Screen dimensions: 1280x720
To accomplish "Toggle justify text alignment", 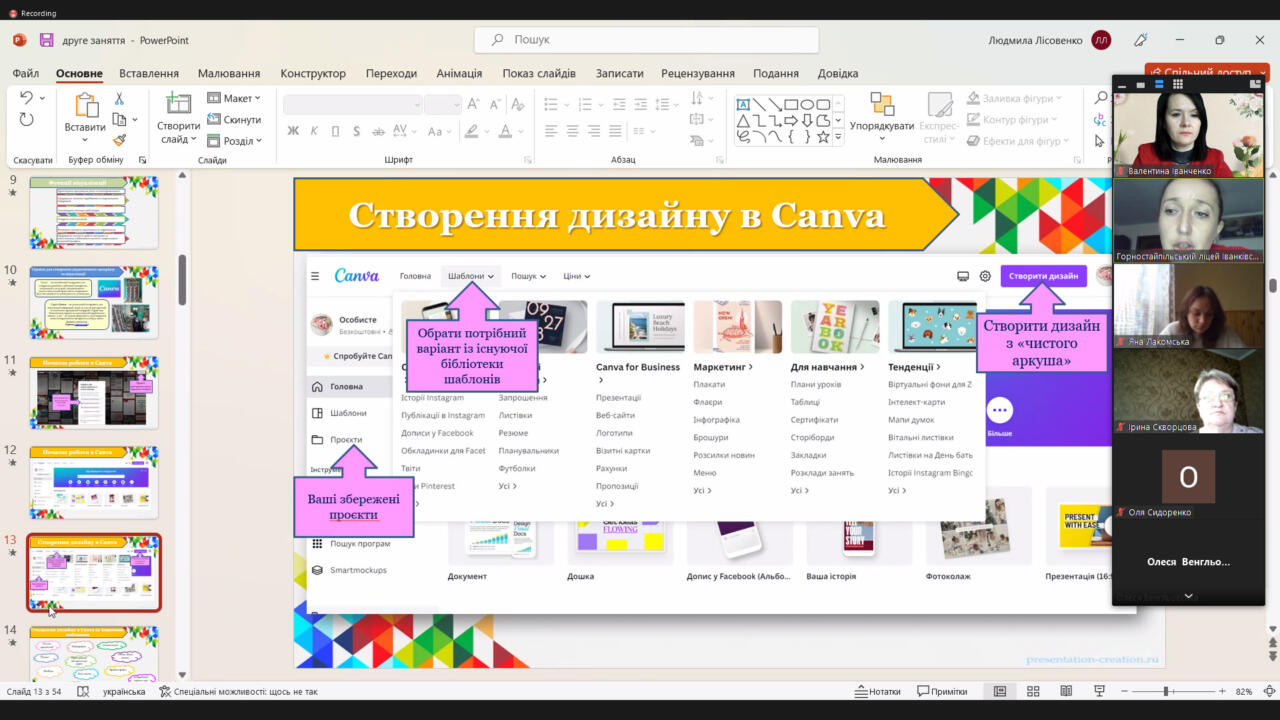I will coord(614,131).
